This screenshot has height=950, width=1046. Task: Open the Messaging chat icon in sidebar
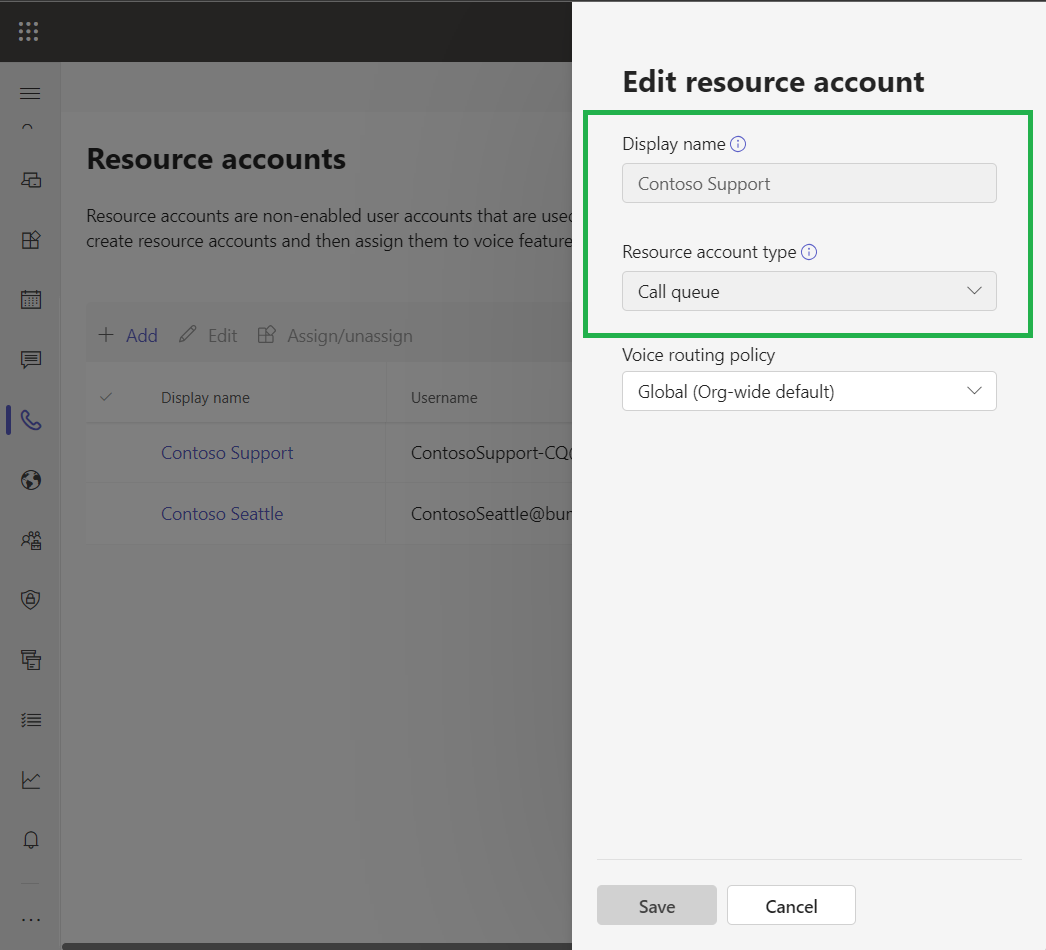[31, 359]
